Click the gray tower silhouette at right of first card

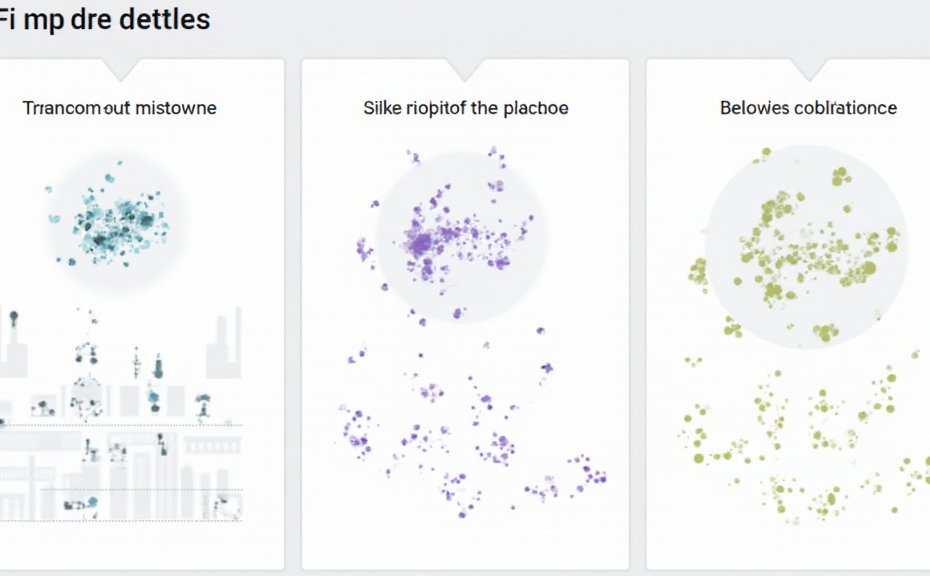[223, 345]
